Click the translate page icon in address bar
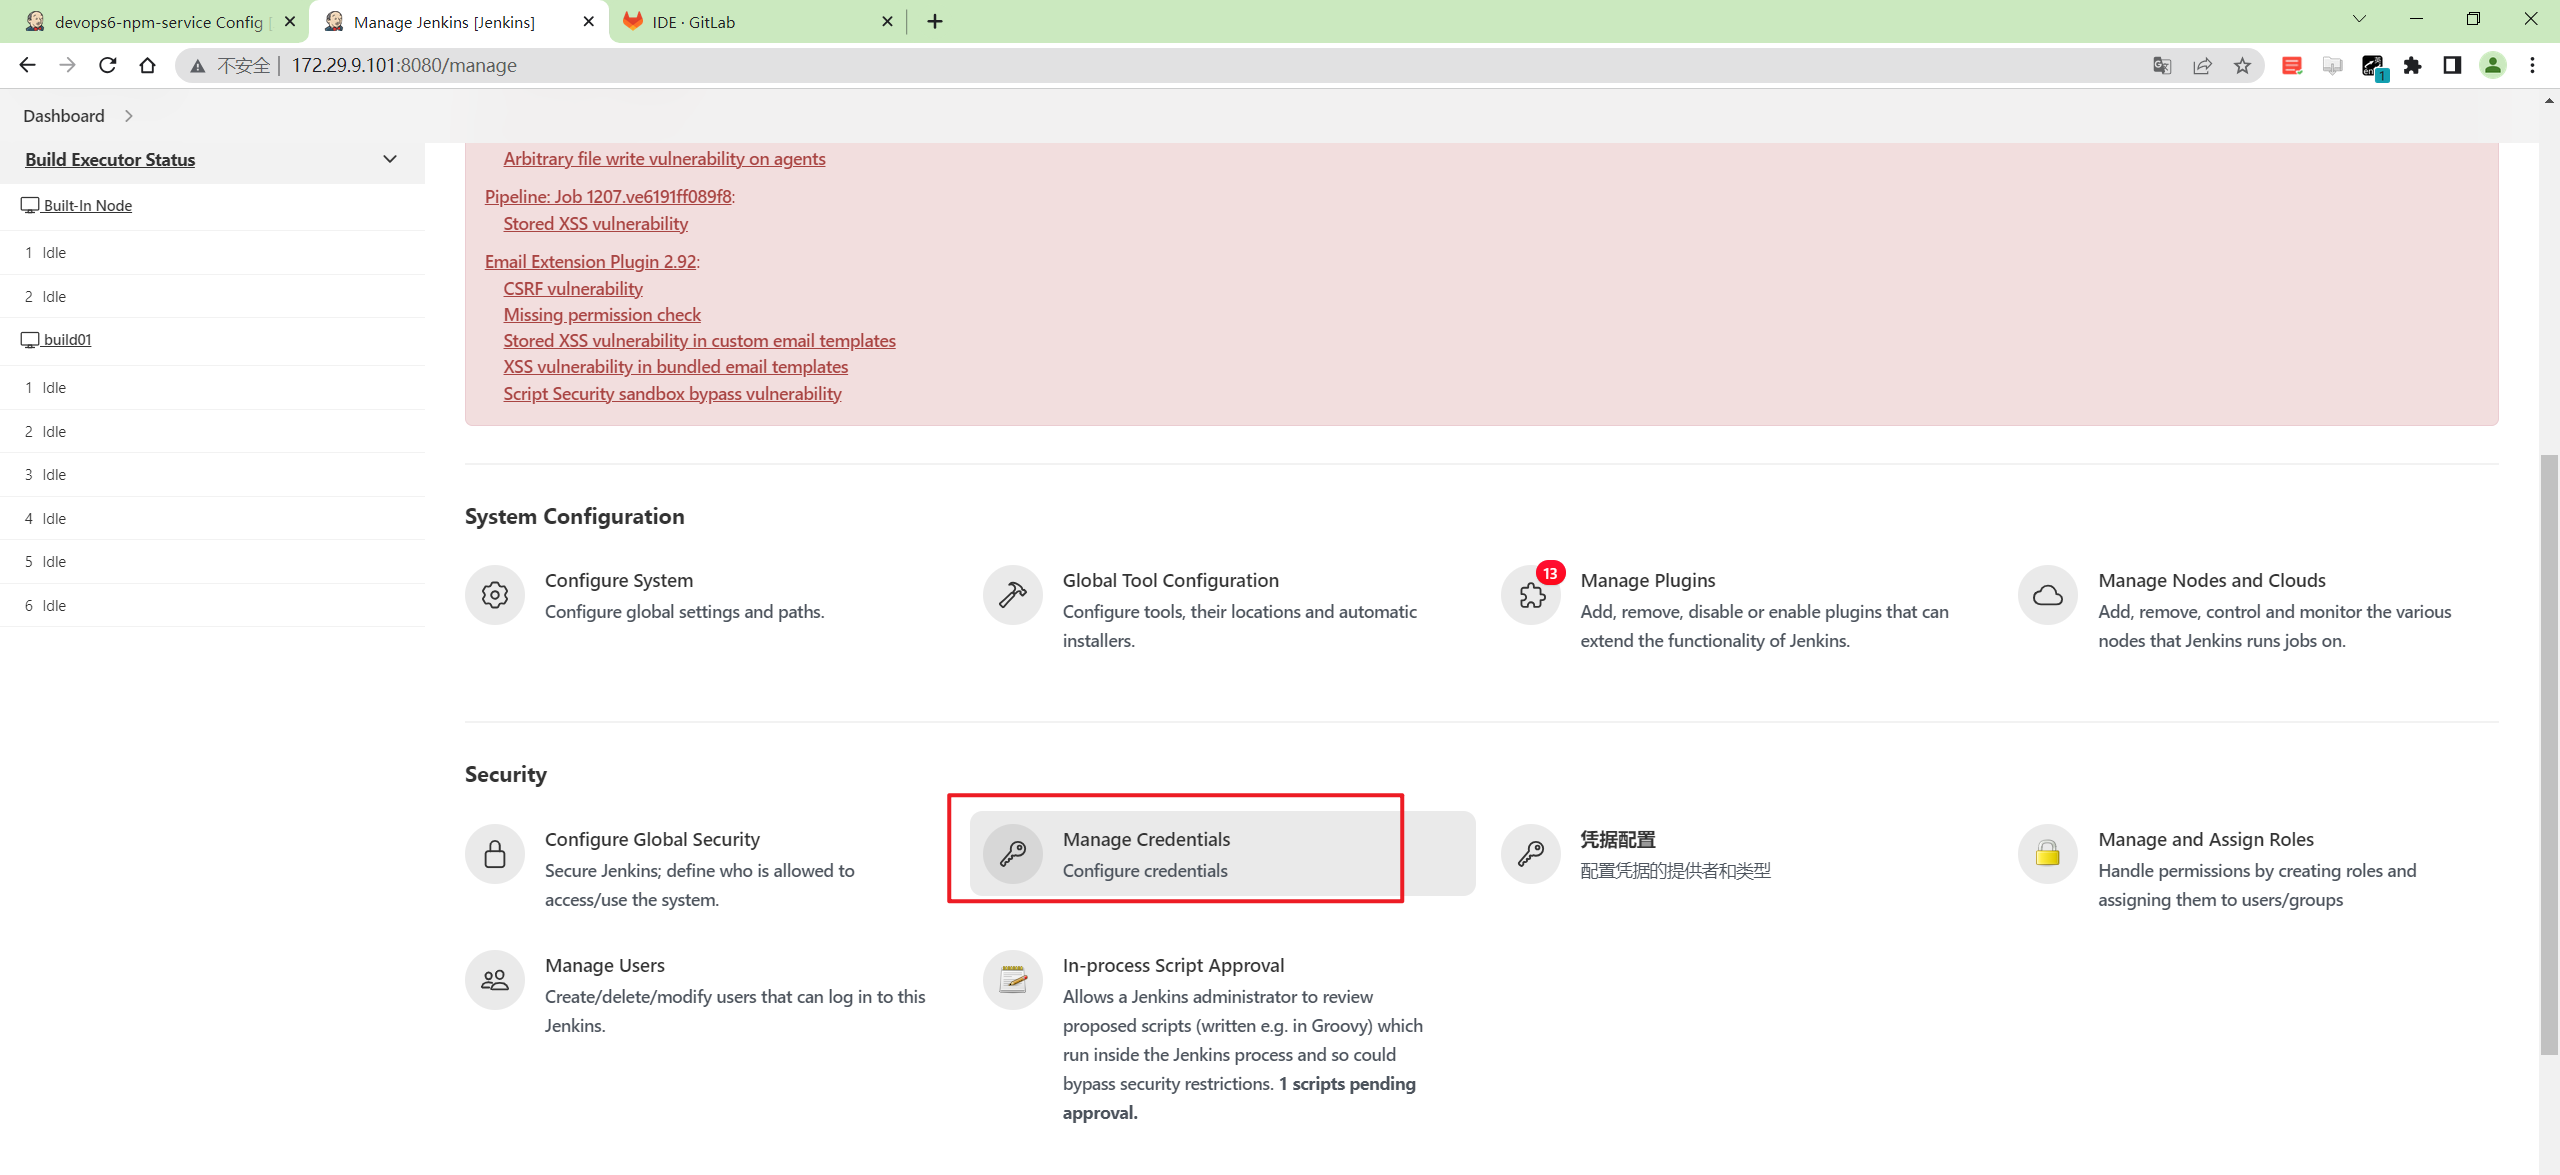 [x=2162, y=66]
